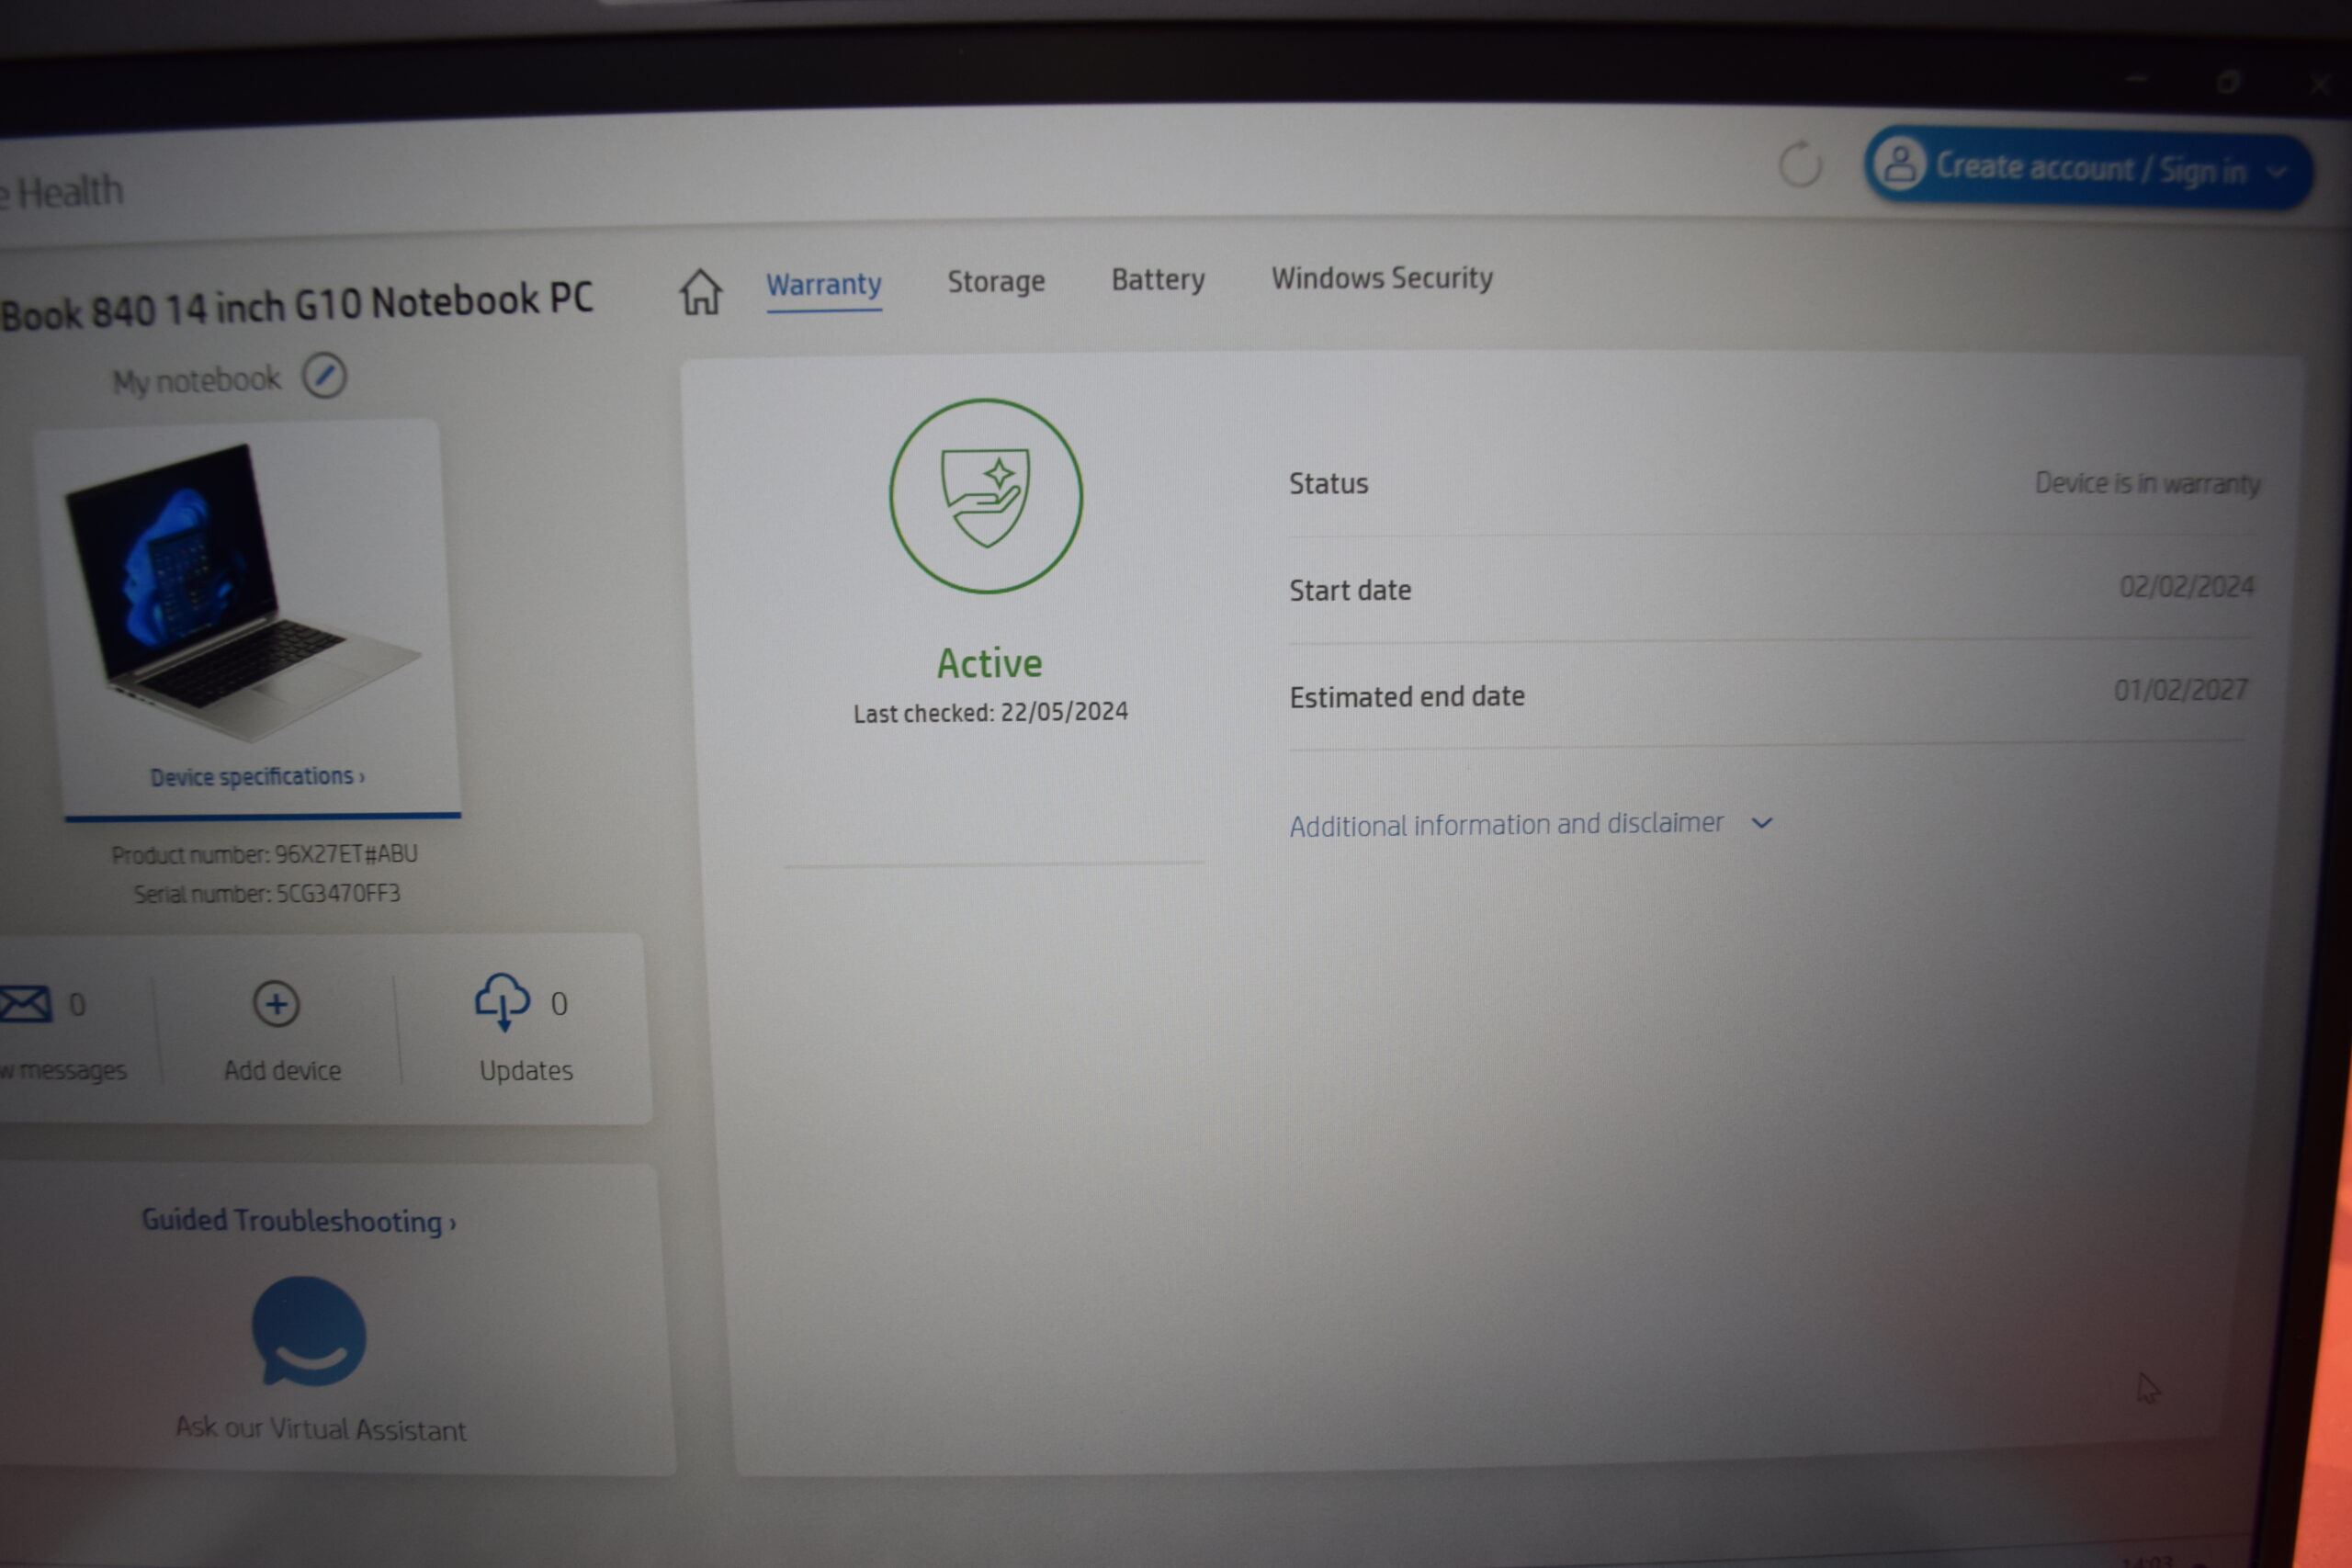Image resolution: width=2352 pixels, height=1568 pixels.
Task: Click the Serial number 5CG3470FF3 text
Action: coord(267,893)
